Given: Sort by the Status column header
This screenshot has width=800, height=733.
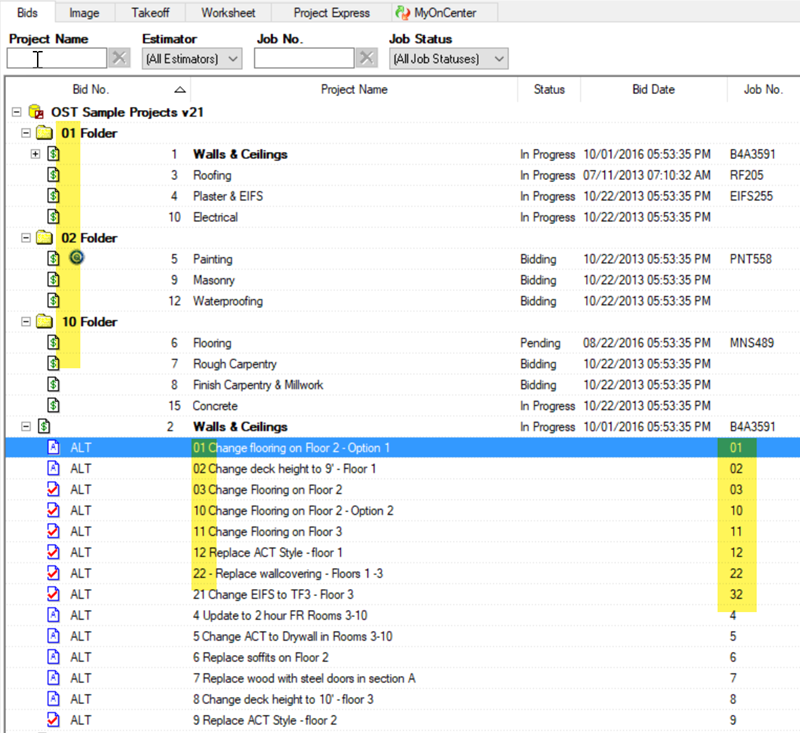Looking at the screenshot, I should tap(549, 90).
